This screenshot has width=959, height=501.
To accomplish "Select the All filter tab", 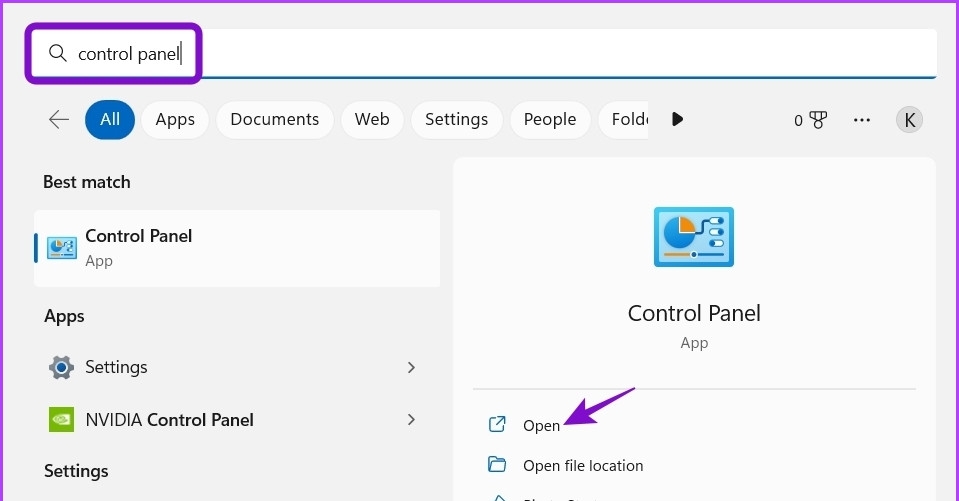I will [110, 119].
